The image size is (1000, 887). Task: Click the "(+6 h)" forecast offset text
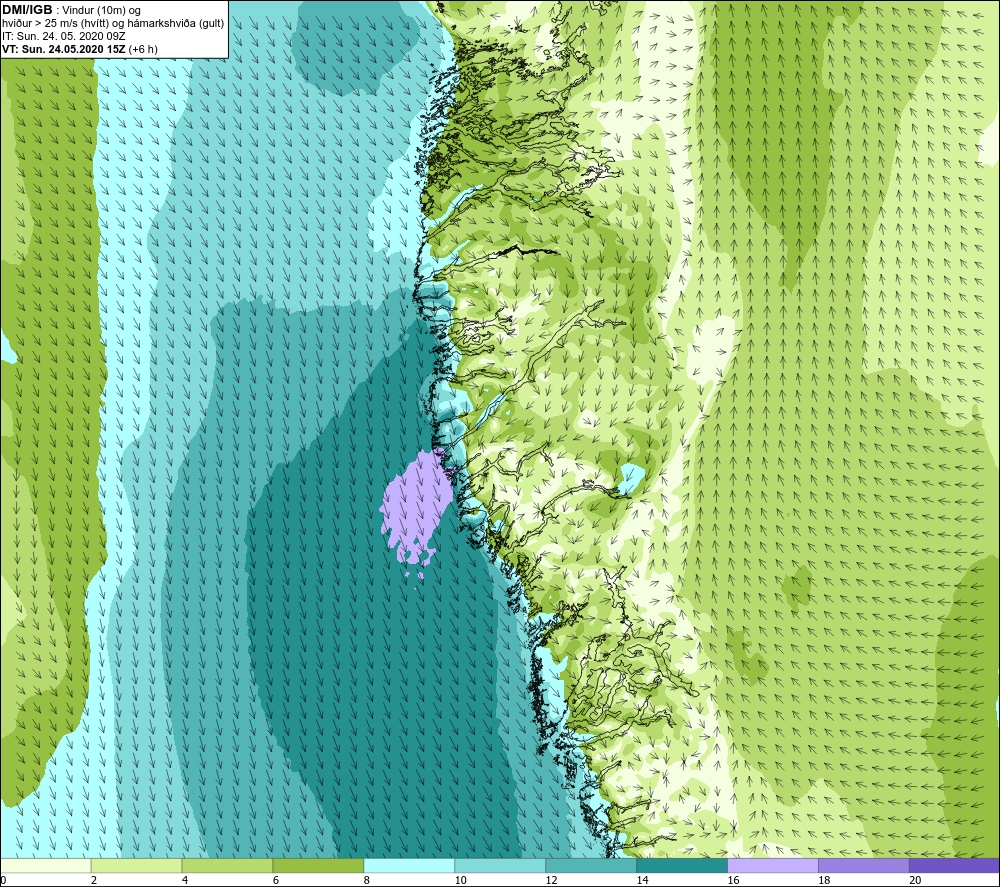tap(143, 49)
